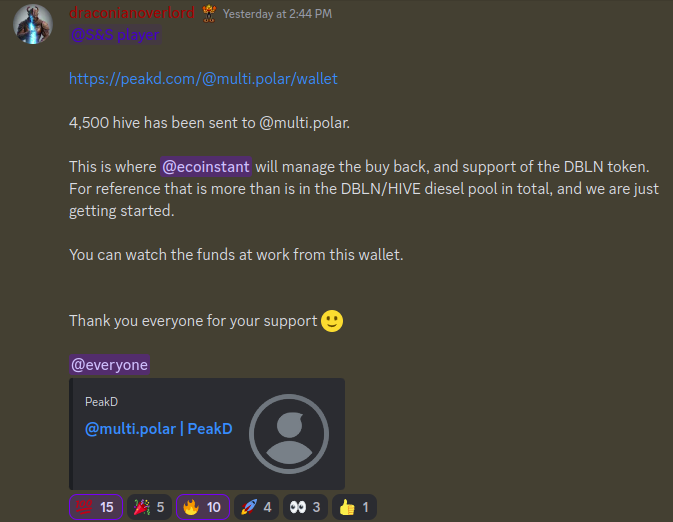
Task: Open draconianoverlord's avatar profile picture
Action: [33, 24]
